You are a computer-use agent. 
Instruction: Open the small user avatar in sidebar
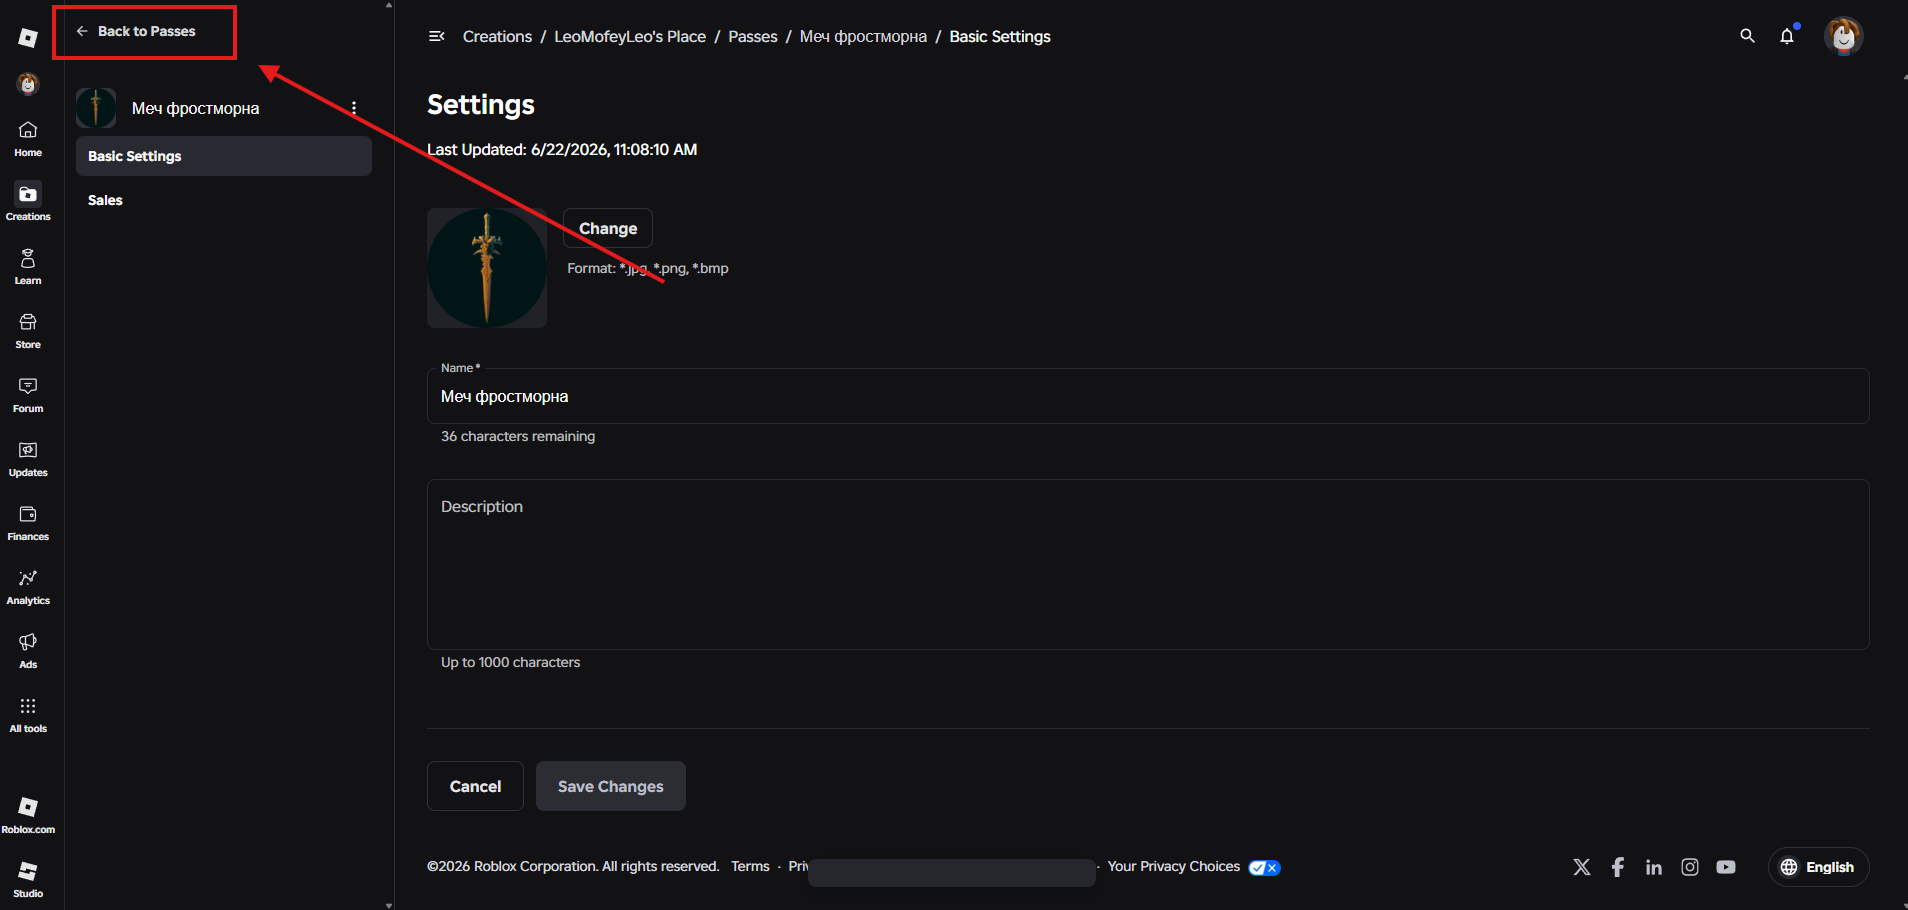(28, 84)
